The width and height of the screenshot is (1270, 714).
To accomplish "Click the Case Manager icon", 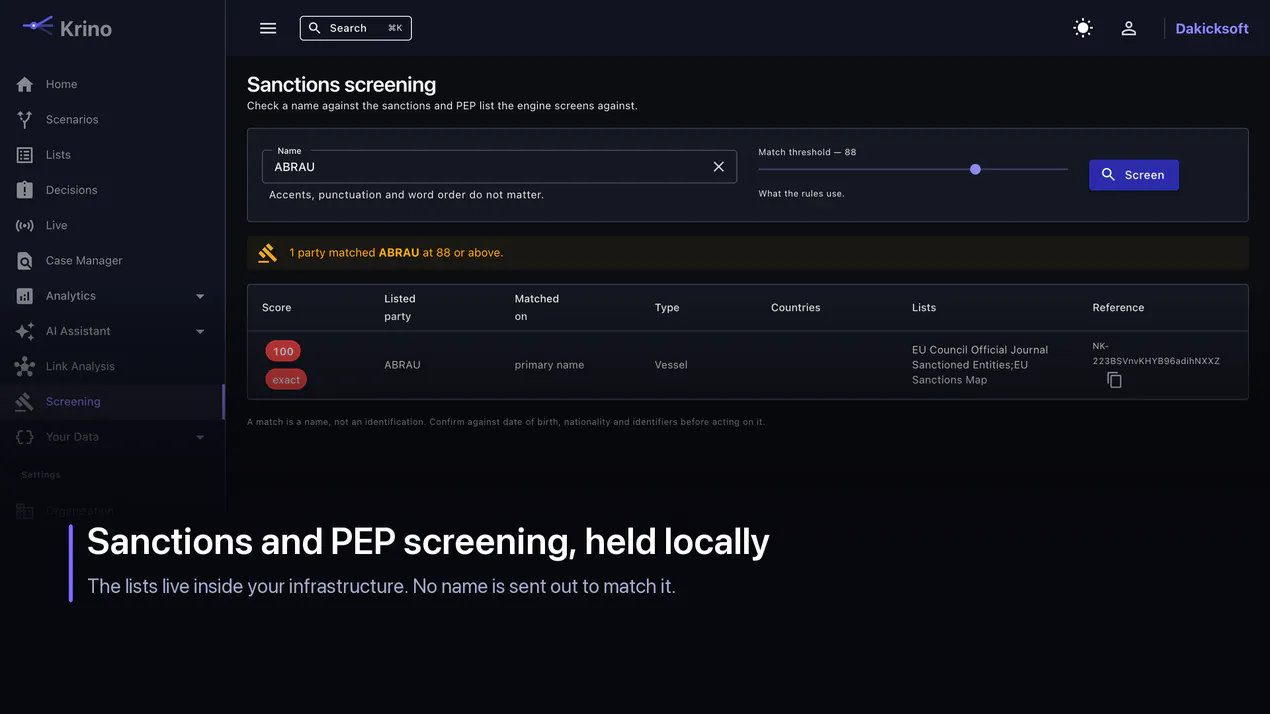I will (x=25, y=260).
